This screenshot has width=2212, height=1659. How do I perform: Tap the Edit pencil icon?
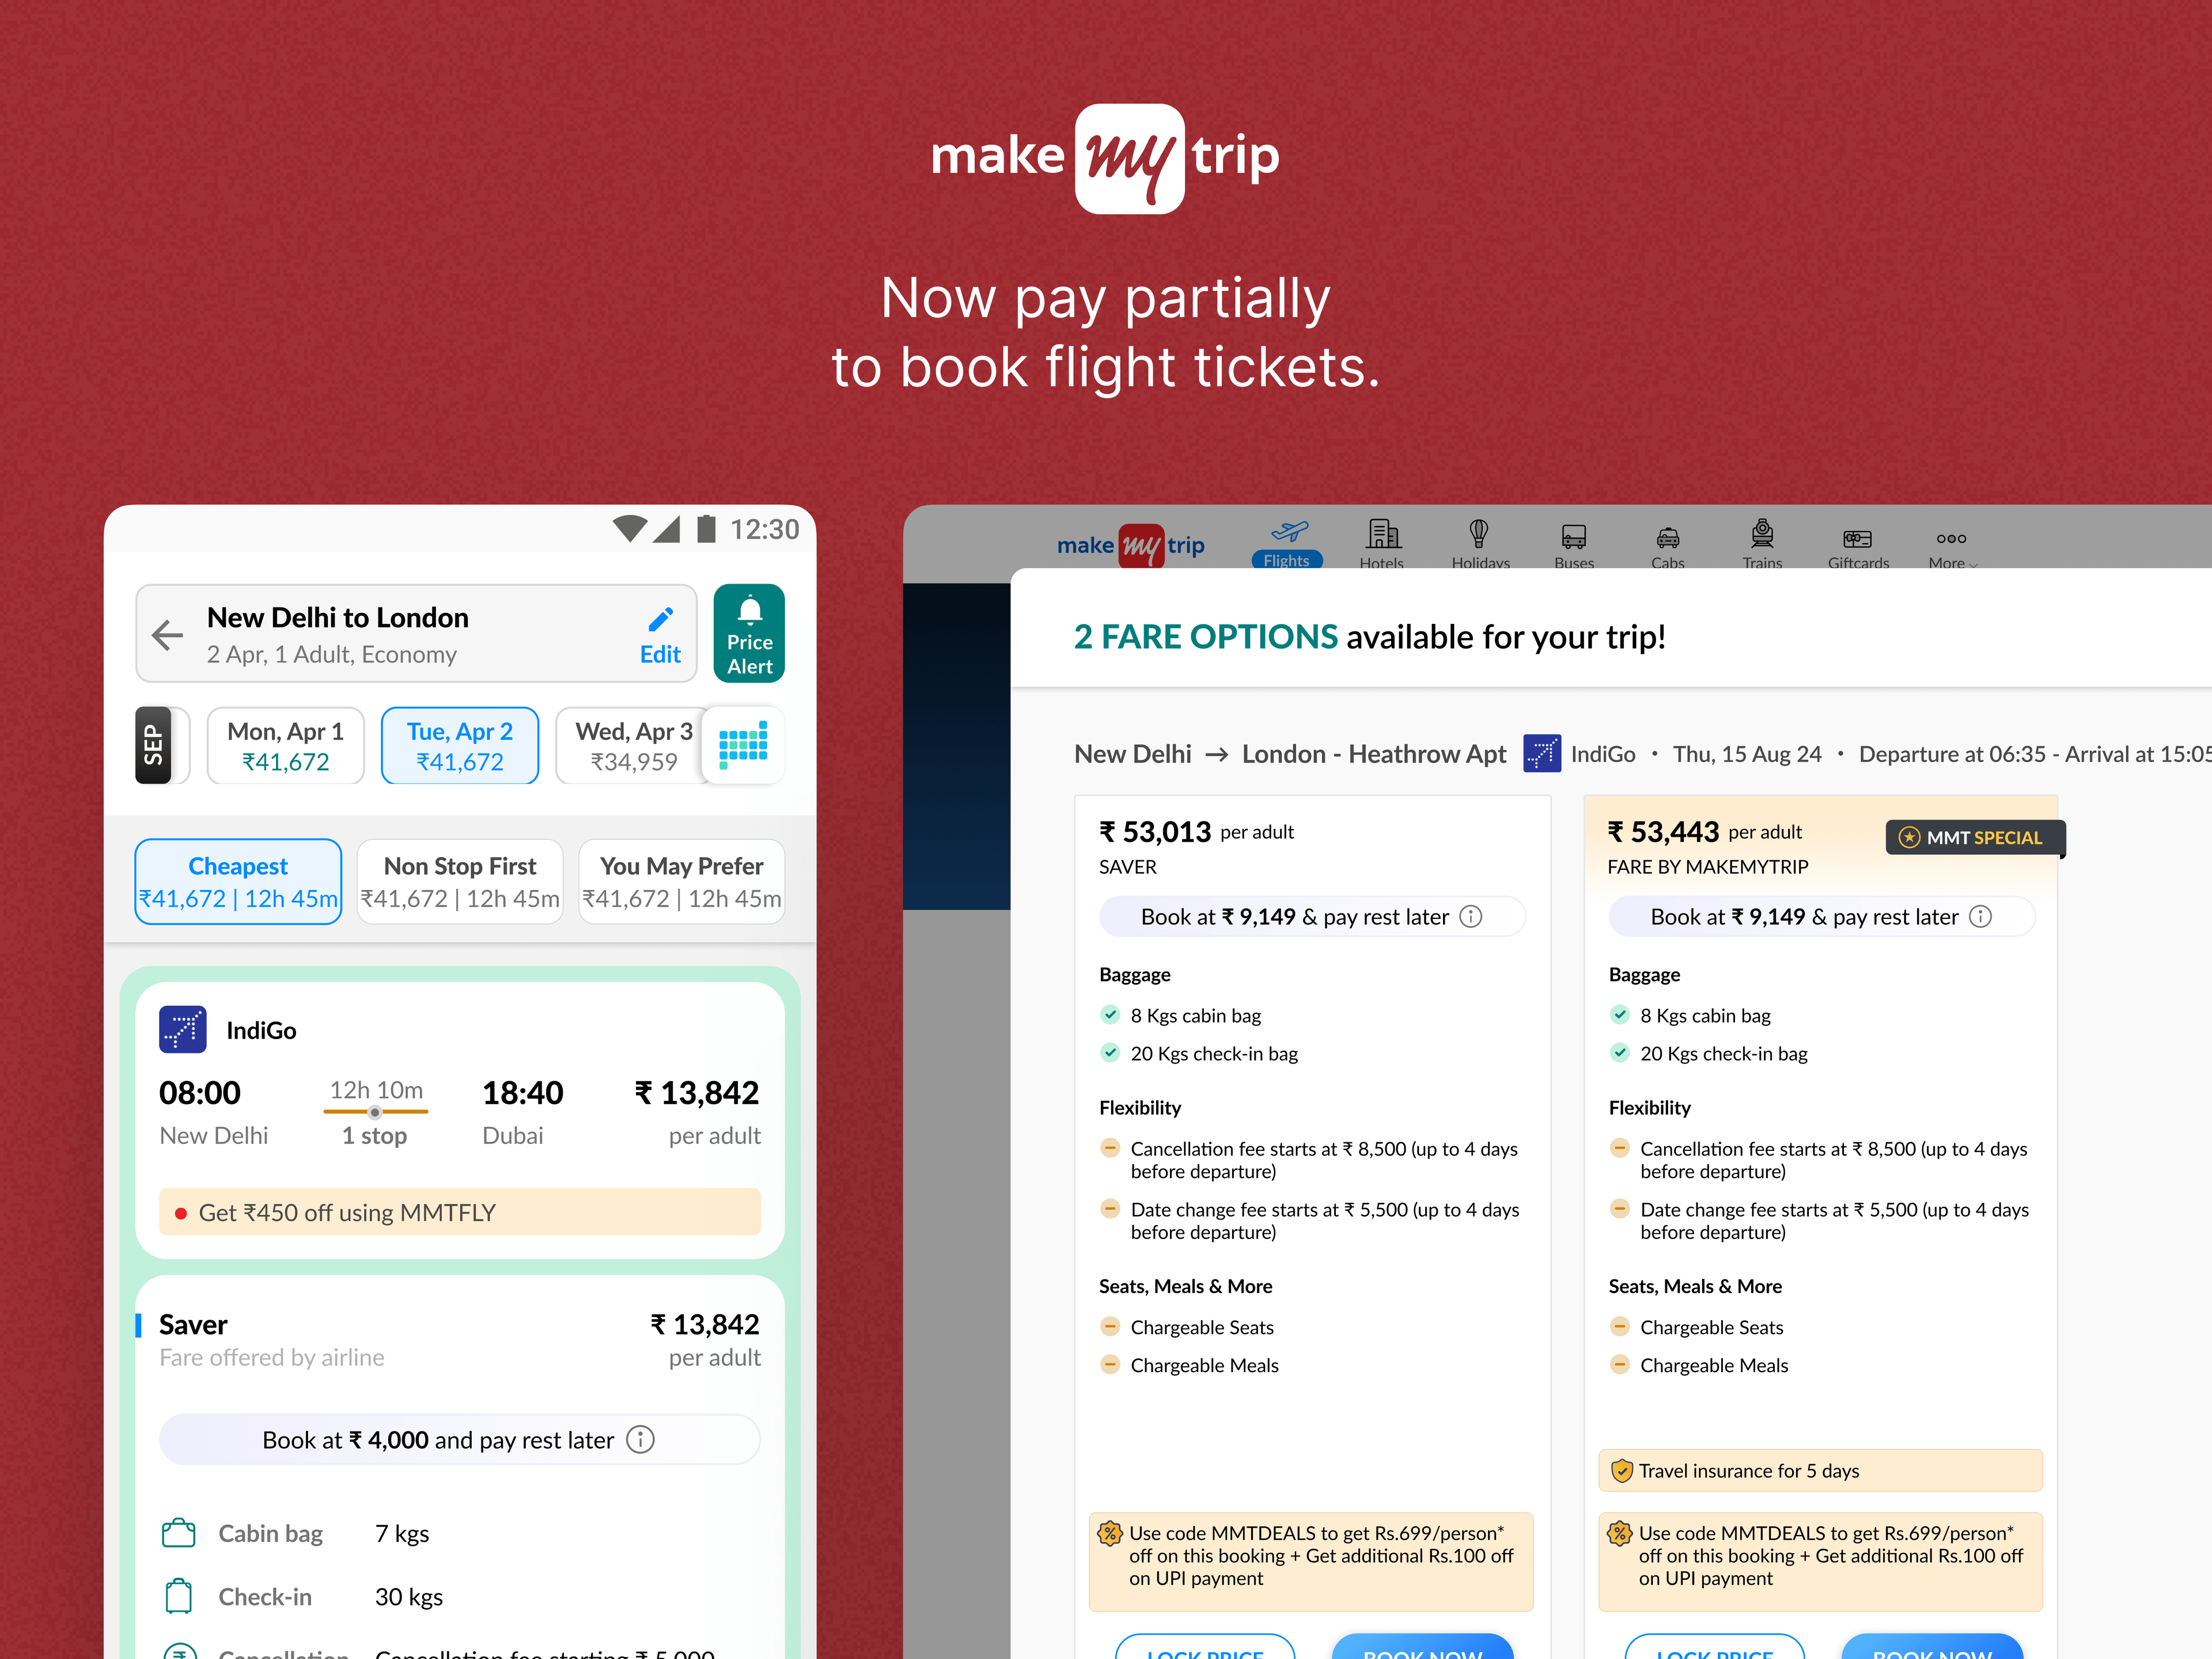coord(661,619)
